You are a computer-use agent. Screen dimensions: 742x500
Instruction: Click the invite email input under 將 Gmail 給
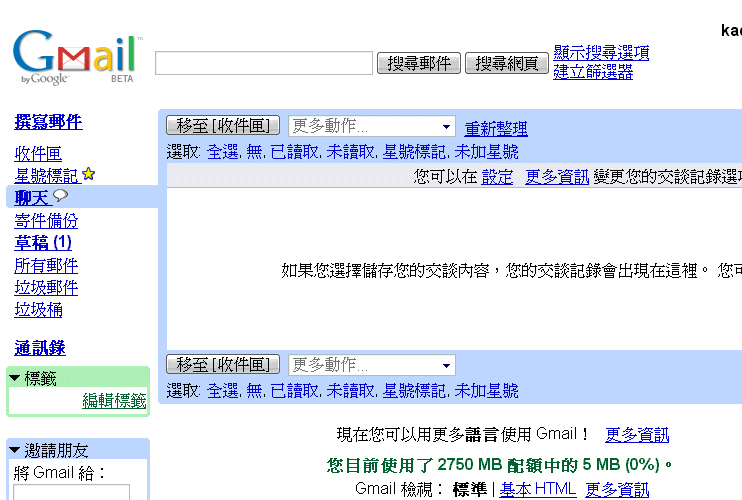click(71, 491)
